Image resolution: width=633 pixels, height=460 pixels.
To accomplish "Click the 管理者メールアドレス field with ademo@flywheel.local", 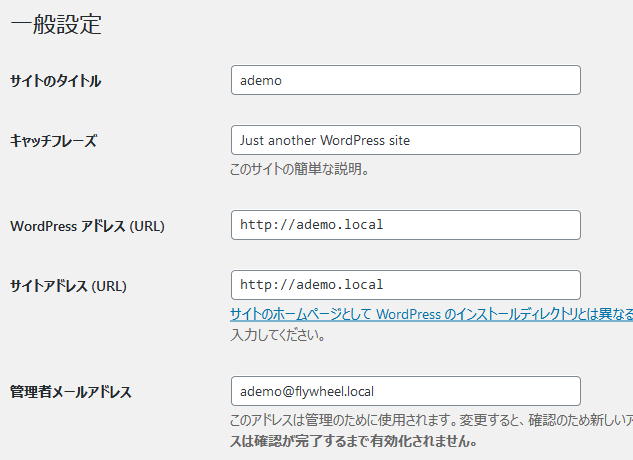I will pos(406,391).
